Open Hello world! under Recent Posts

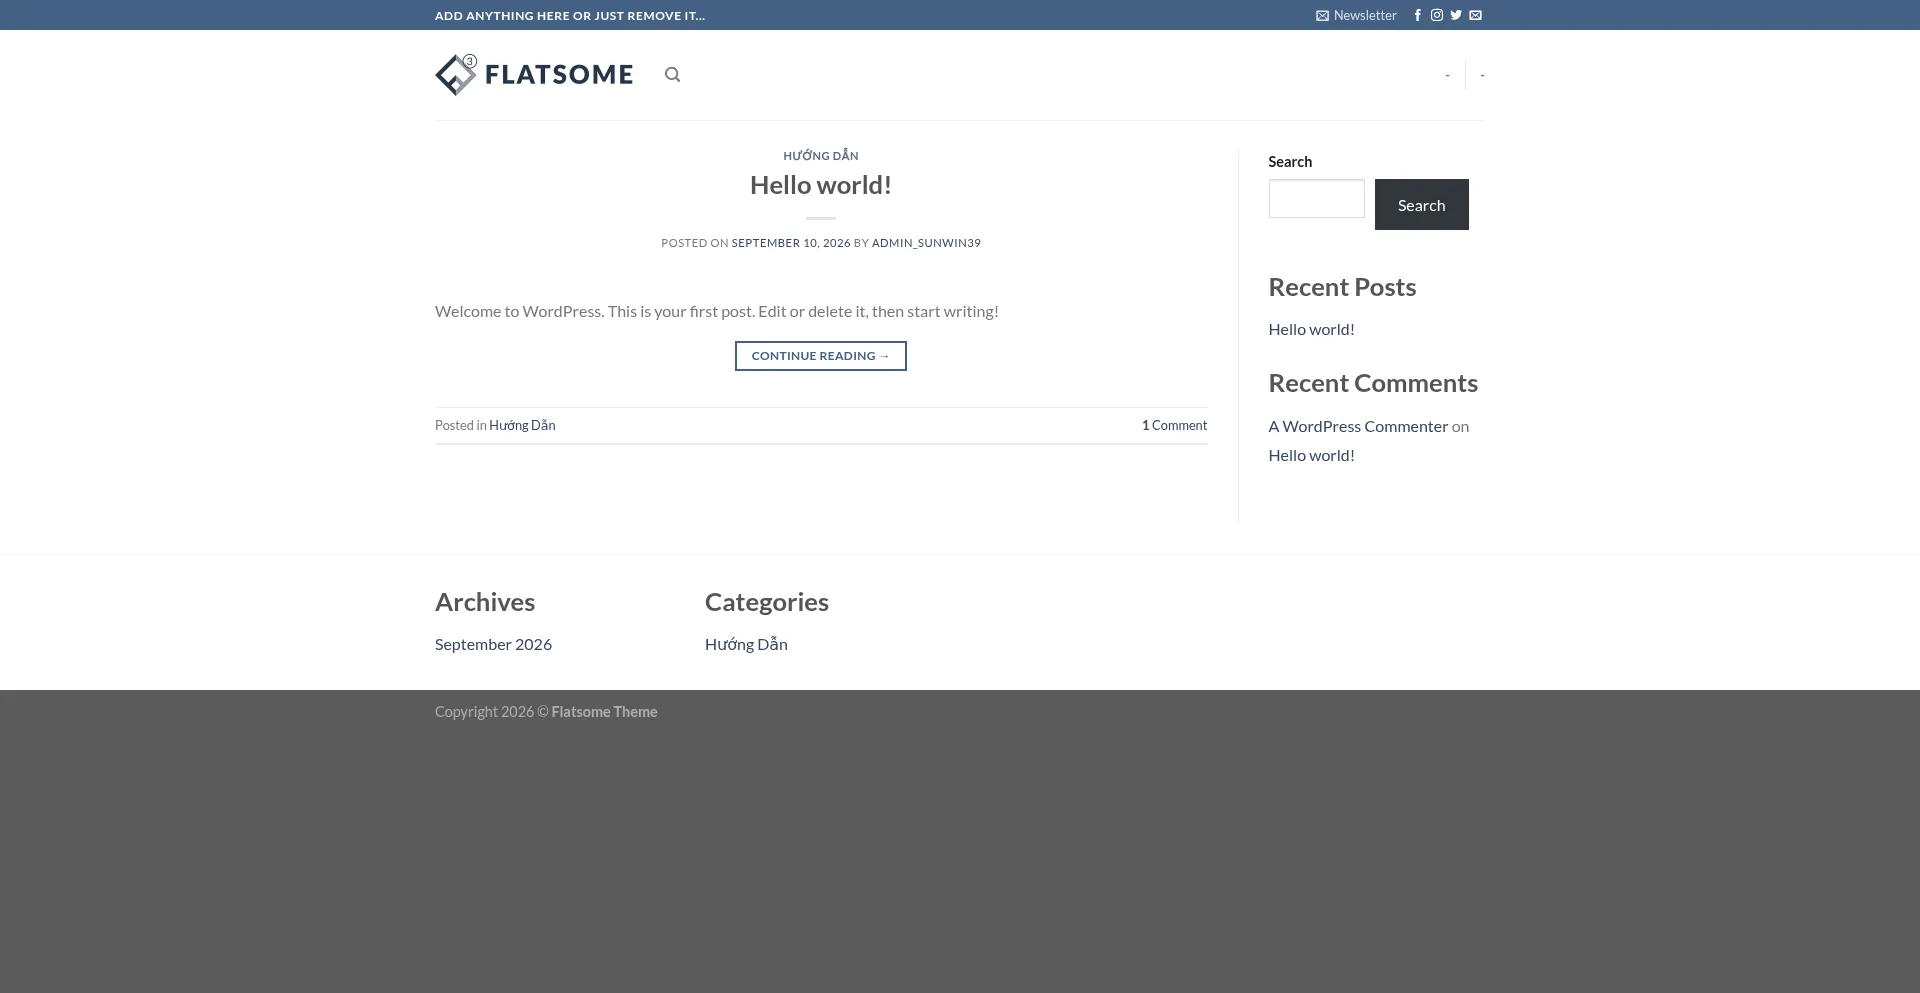pos(1311,329)
